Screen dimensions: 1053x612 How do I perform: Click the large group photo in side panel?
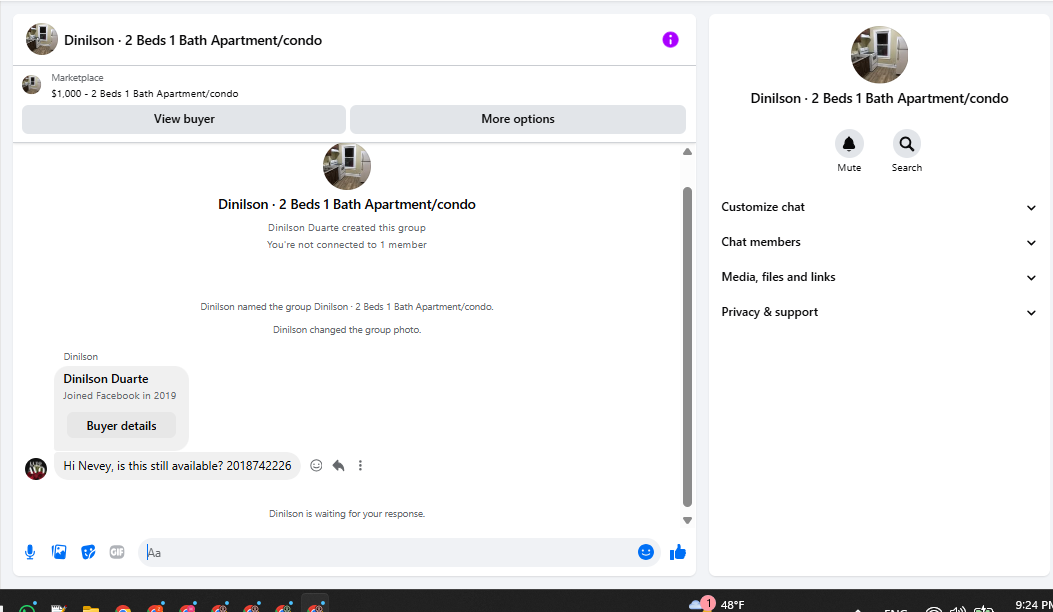point(879,55)
